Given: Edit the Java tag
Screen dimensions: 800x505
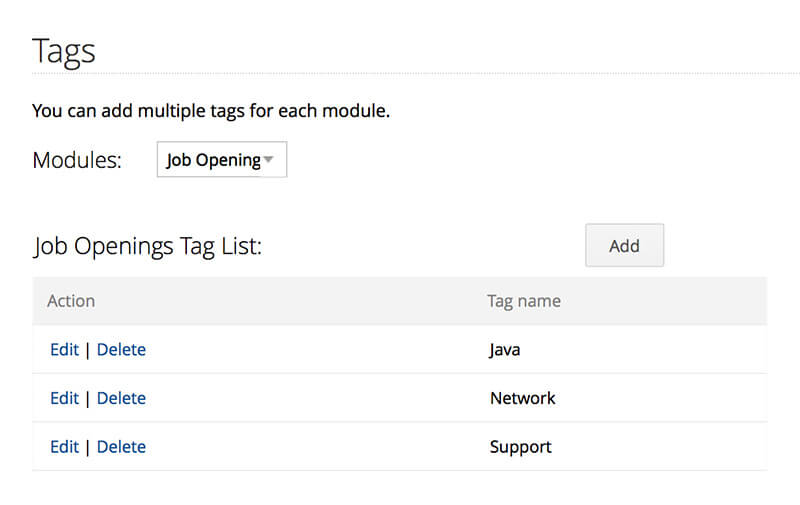Looking at the screenshot, I should coord(64,349).
